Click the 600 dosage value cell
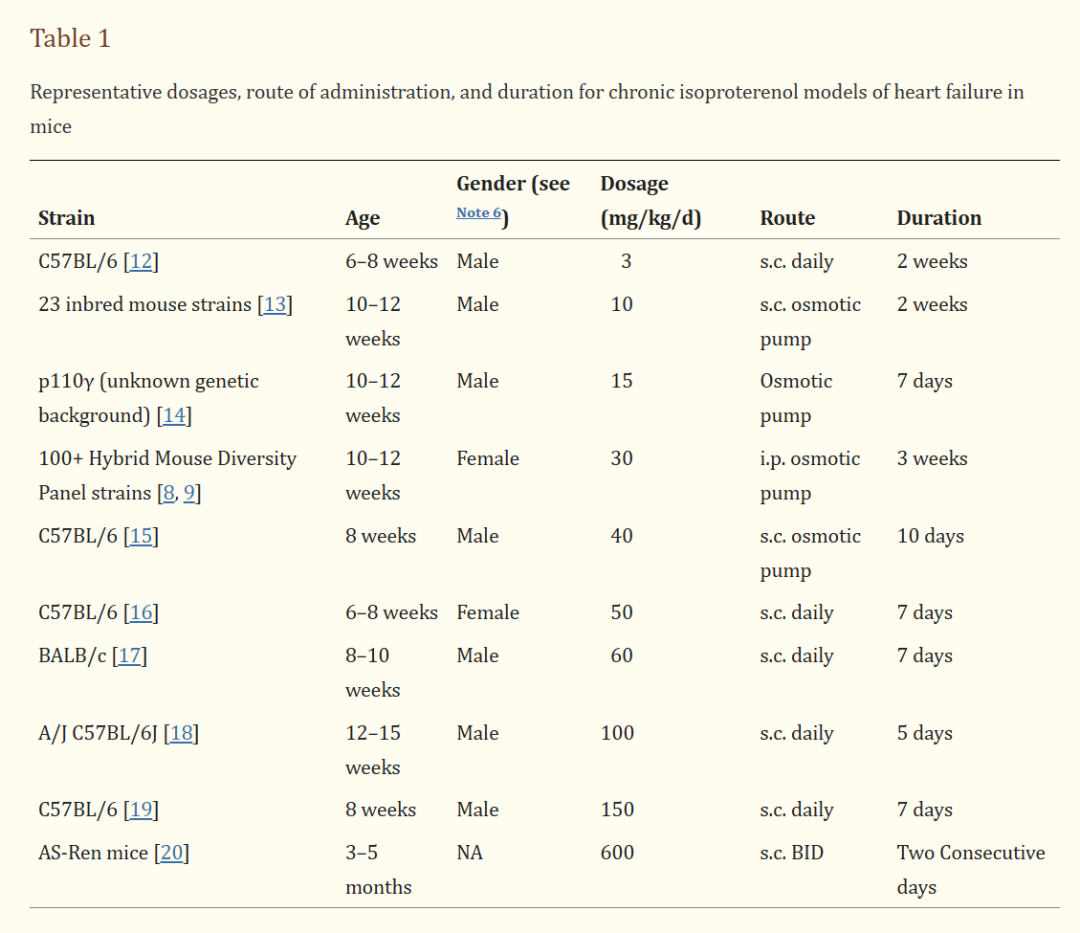This screenshot has width=1080, height=933. pyautogui.click(x=617, y=853)
